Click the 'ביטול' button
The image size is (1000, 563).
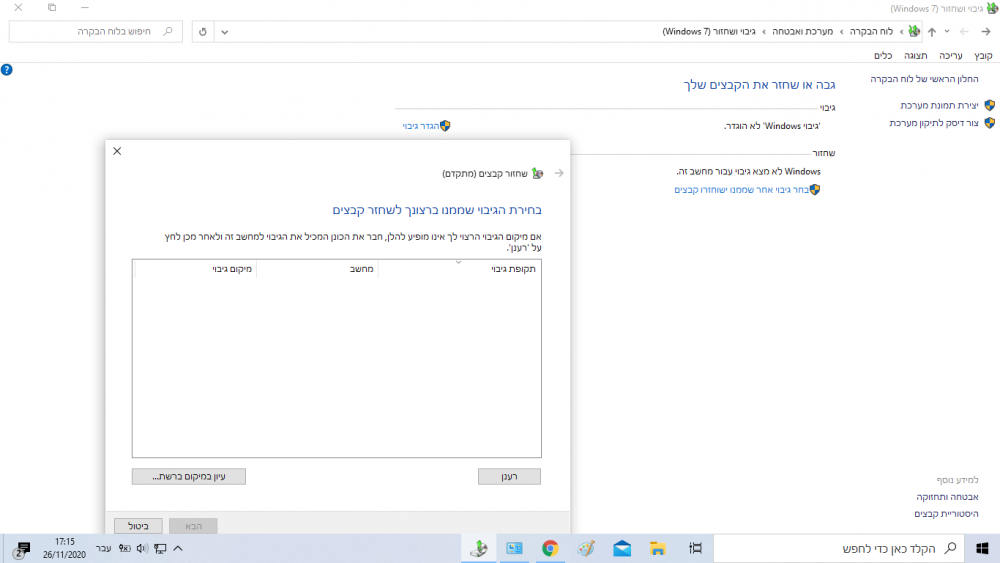pyautogui.click(x=138, y=526)
